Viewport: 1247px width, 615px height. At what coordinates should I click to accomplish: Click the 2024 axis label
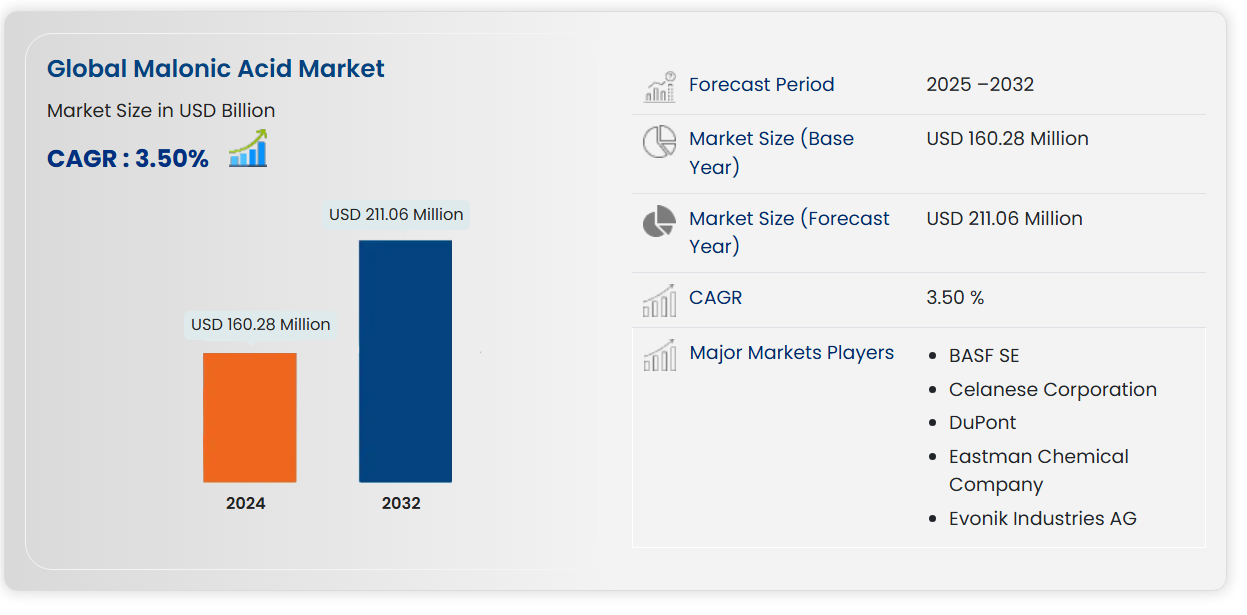[246, 503]
